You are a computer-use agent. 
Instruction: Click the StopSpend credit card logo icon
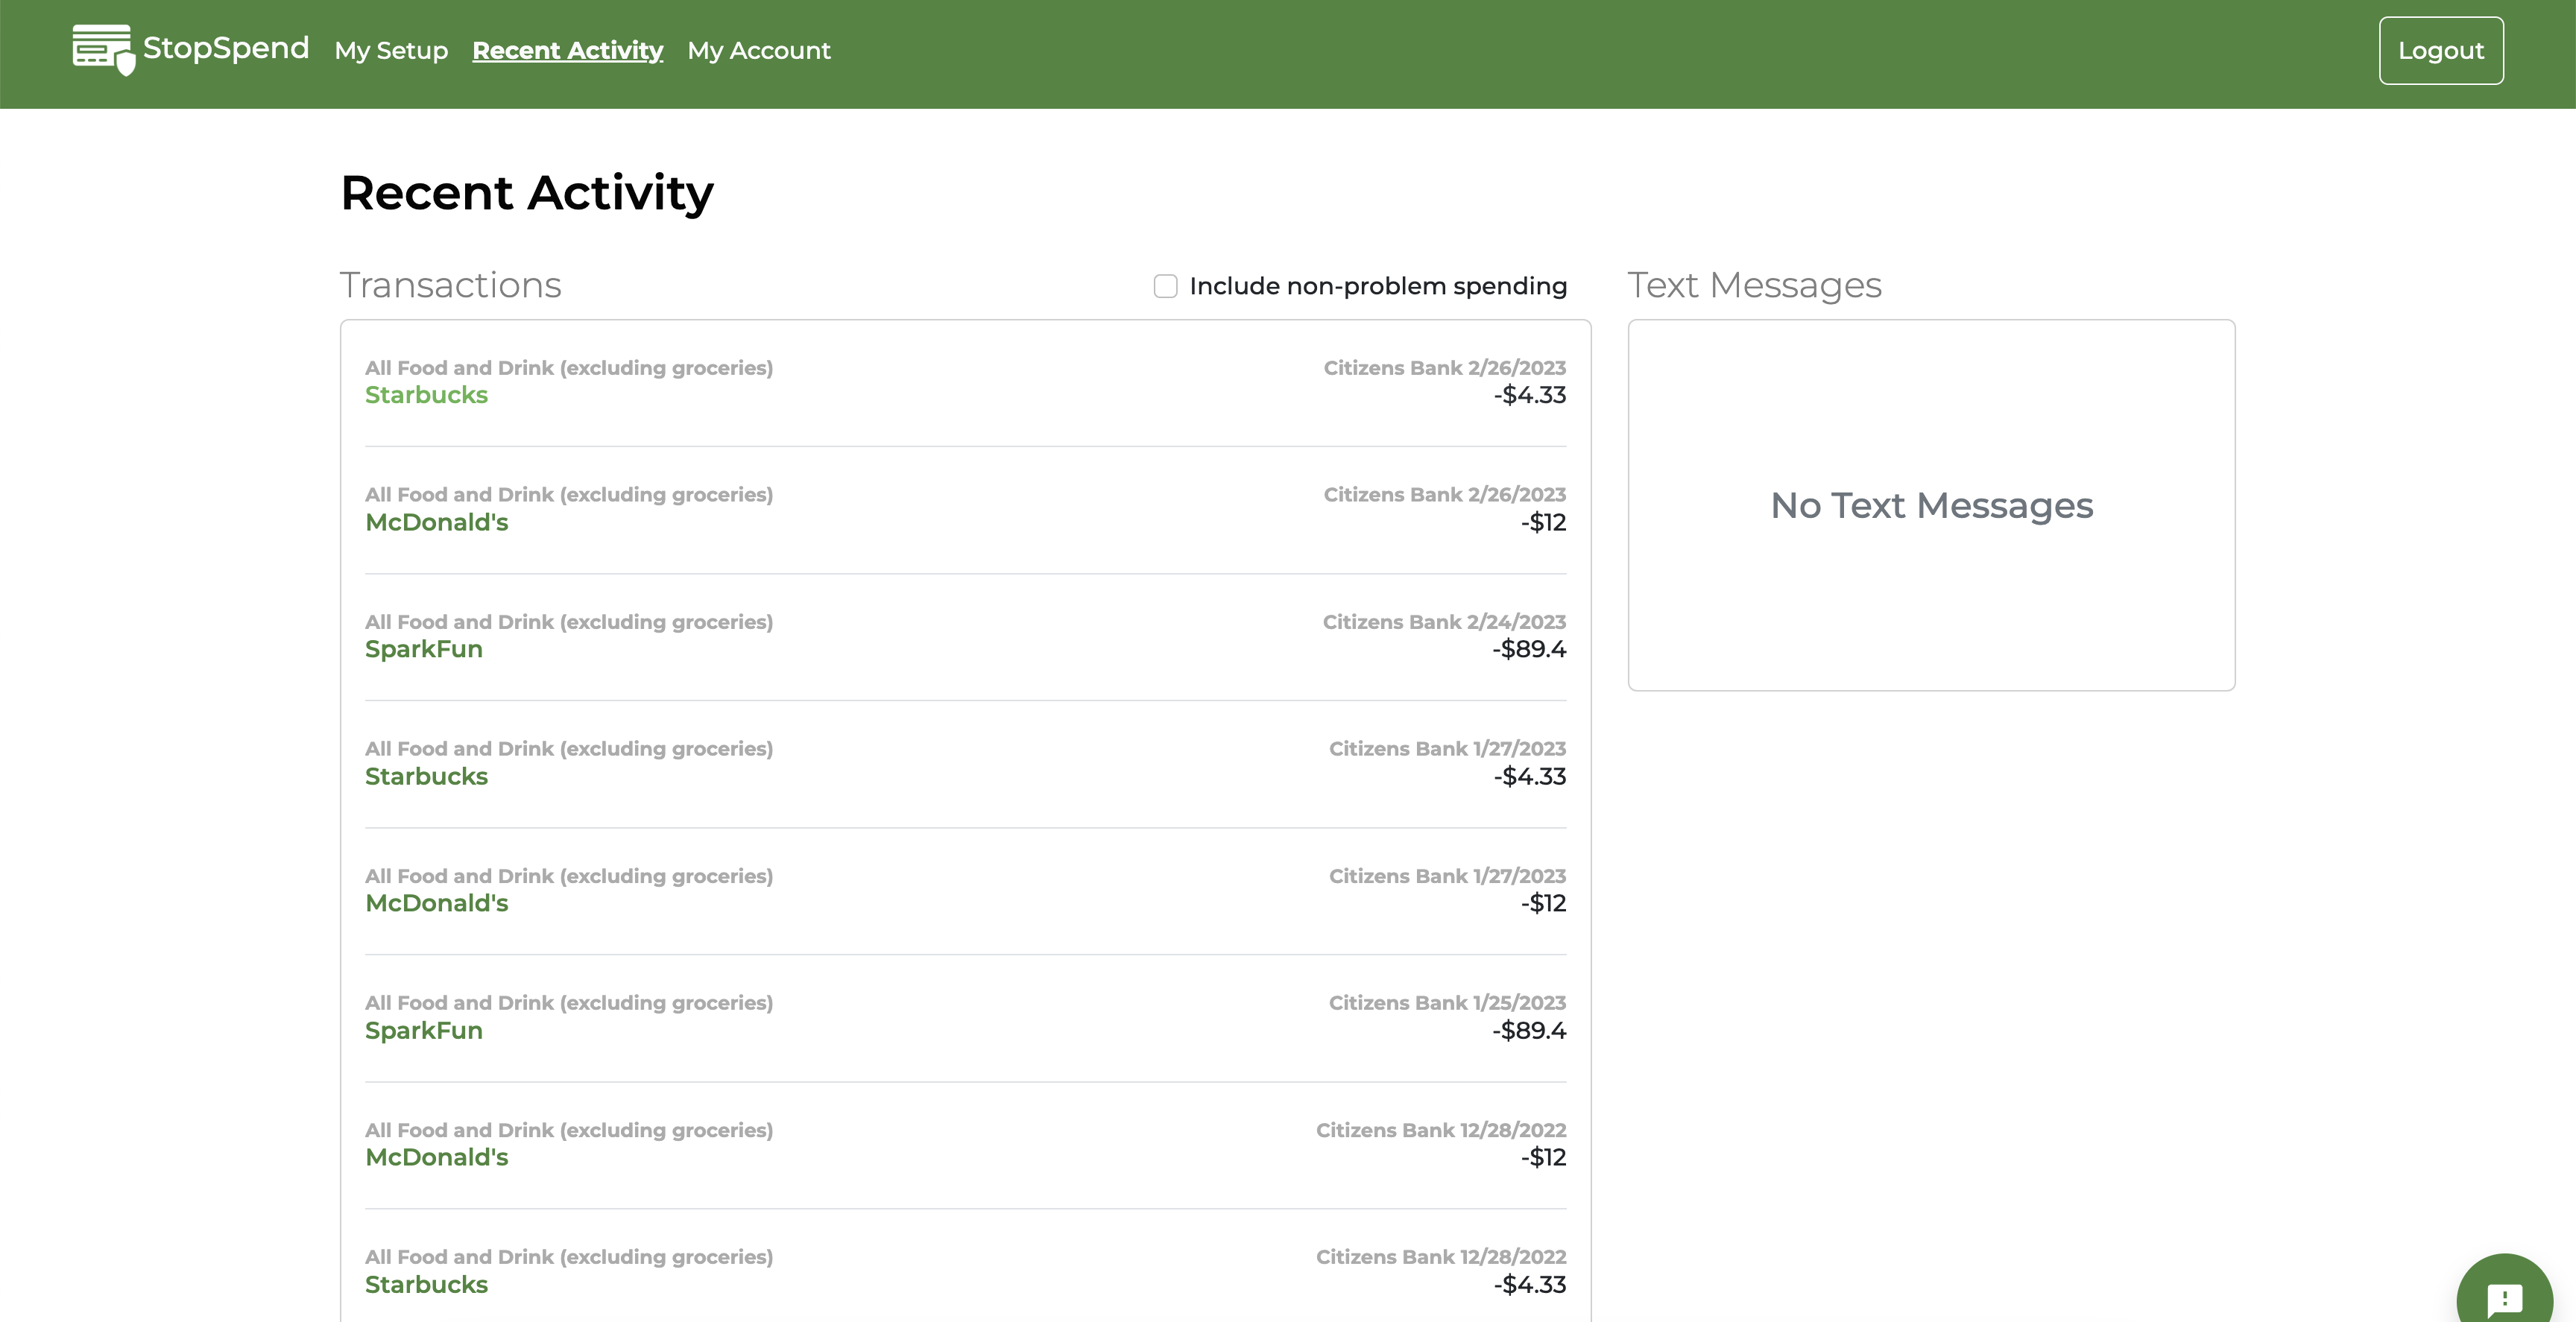[102, 49]
